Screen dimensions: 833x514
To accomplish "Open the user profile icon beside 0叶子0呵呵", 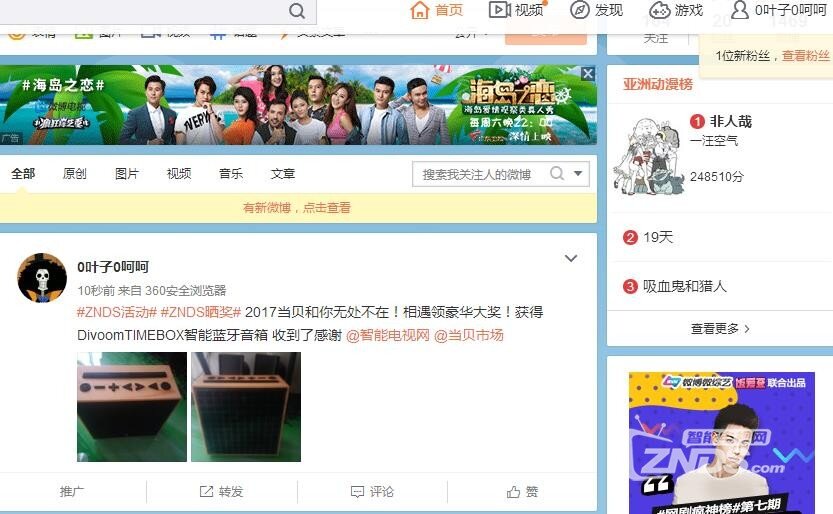I will (x=740, y=10).
